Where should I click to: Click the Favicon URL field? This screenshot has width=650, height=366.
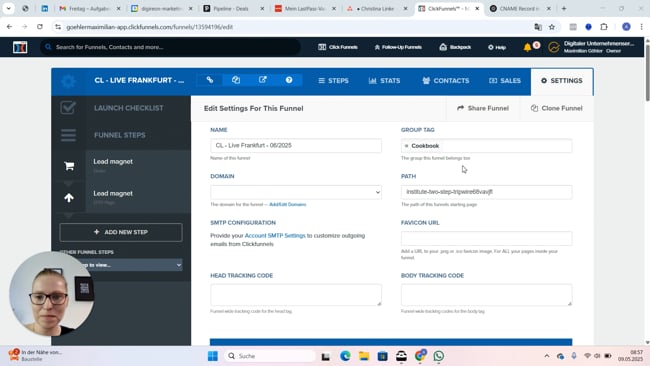click(486, 238)
